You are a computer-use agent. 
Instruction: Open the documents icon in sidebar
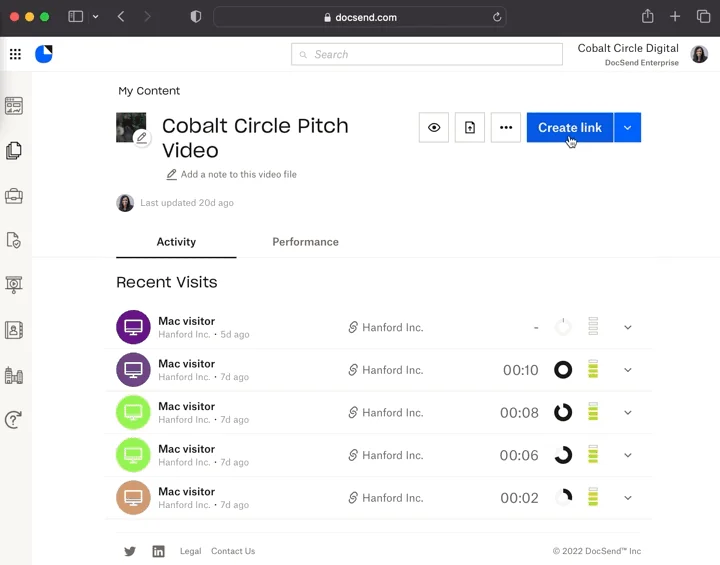click(x=14, y=151)
